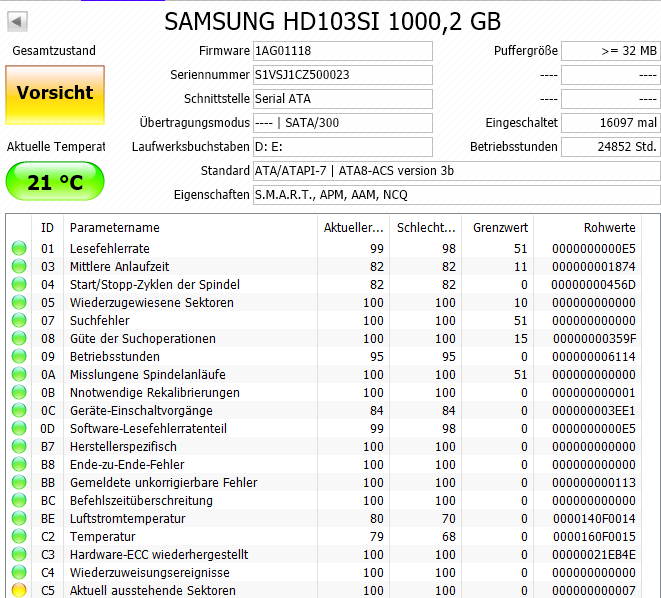Screen dimensions: 661x598
Task: Click the Rohwerte column header
Action: point(588,228)
